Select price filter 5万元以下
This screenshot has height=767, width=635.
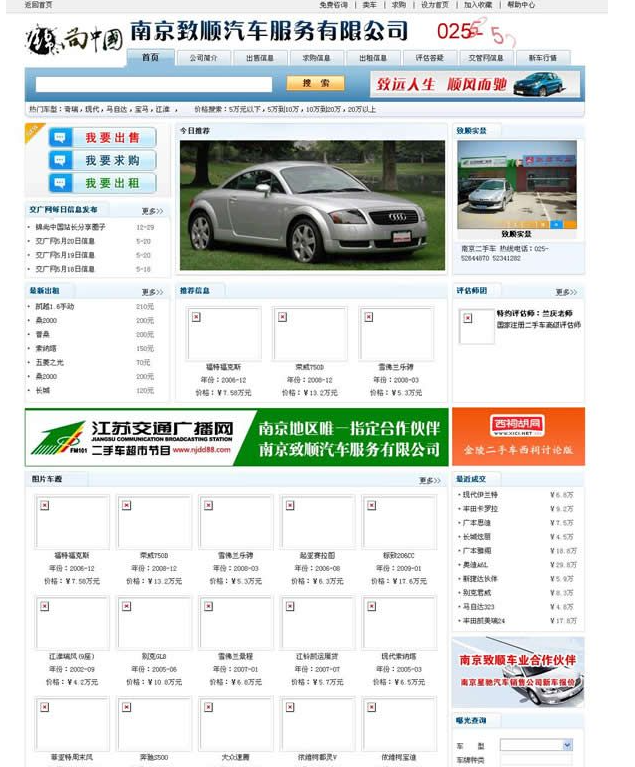tap(245, 110)
